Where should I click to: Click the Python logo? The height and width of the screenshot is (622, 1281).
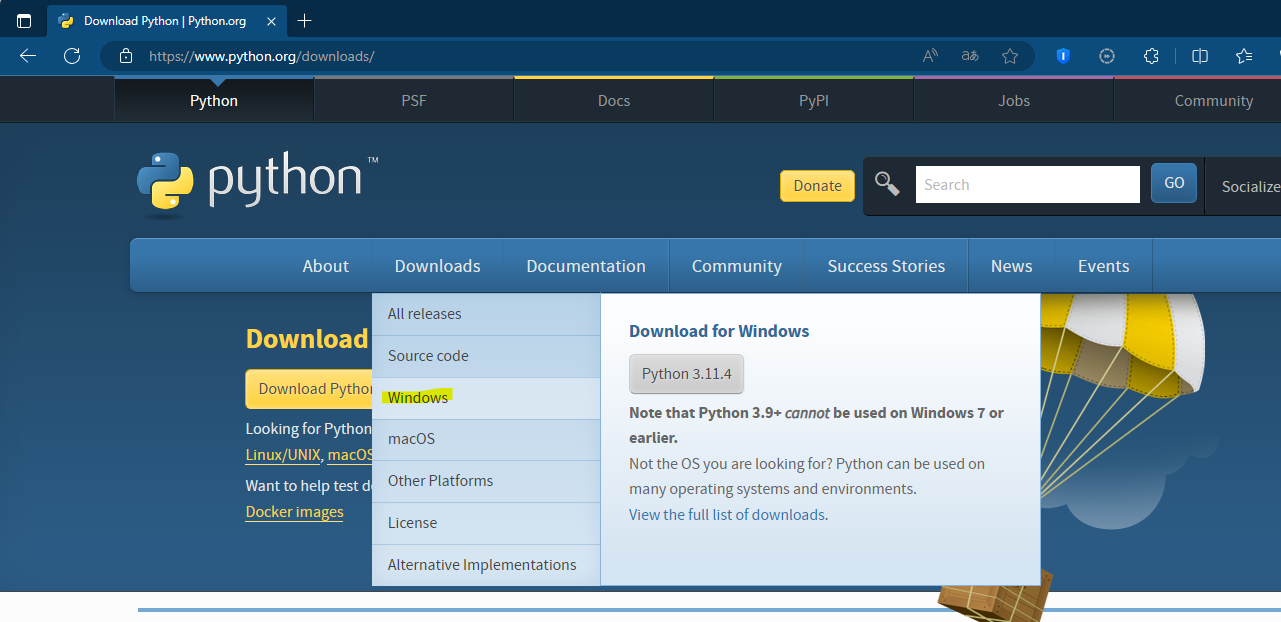(x=258, y=185)
